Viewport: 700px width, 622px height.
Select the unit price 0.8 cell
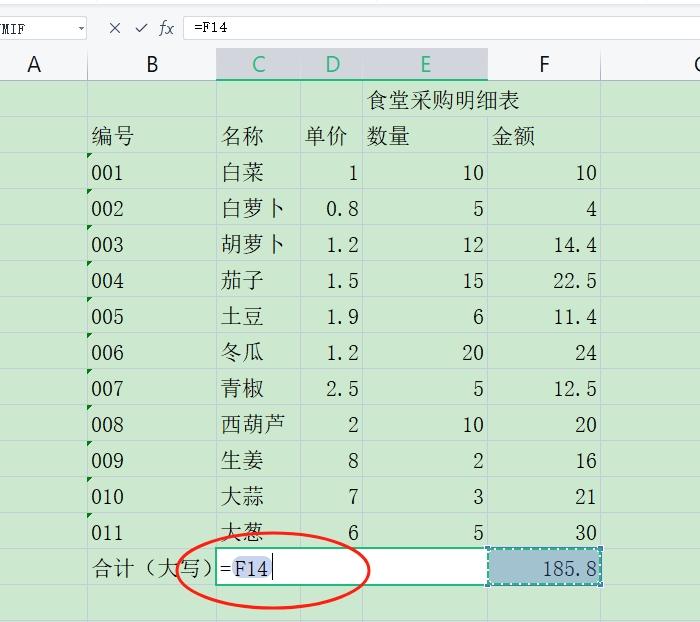(332, 208)
